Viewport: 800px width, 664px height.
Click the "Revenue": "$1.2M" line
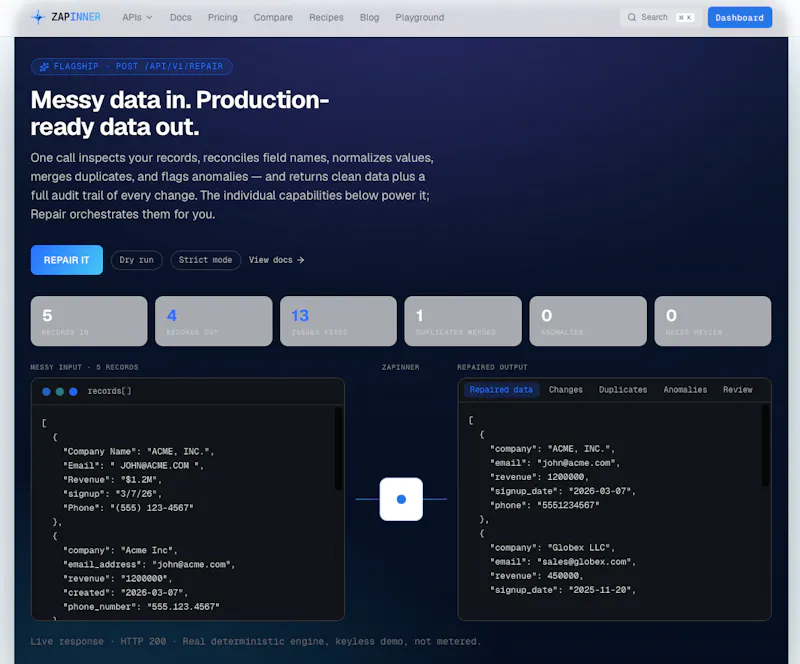coord(112,480)
